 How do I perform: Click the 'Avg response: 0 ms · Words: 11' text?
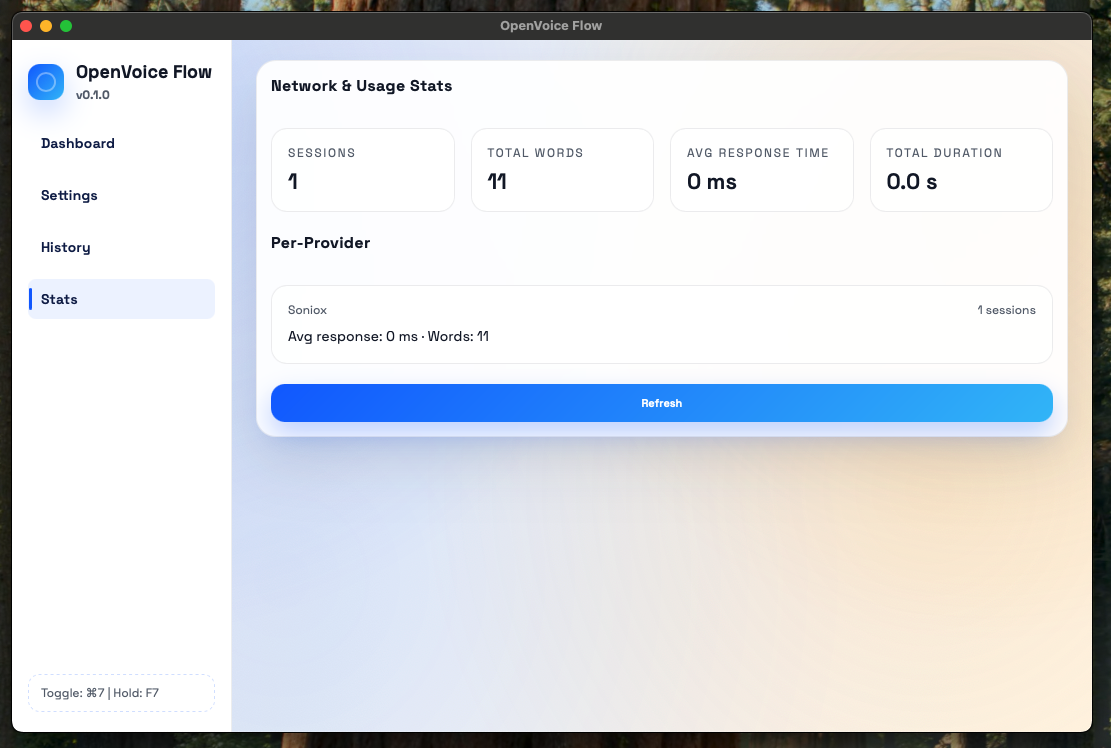pos(388,336)
